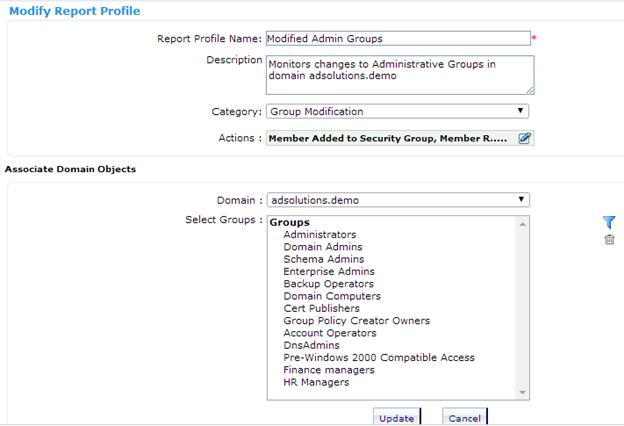Click inside the Description text area
This screenshot has width=624, height=426.
click(x=400, y=75)
